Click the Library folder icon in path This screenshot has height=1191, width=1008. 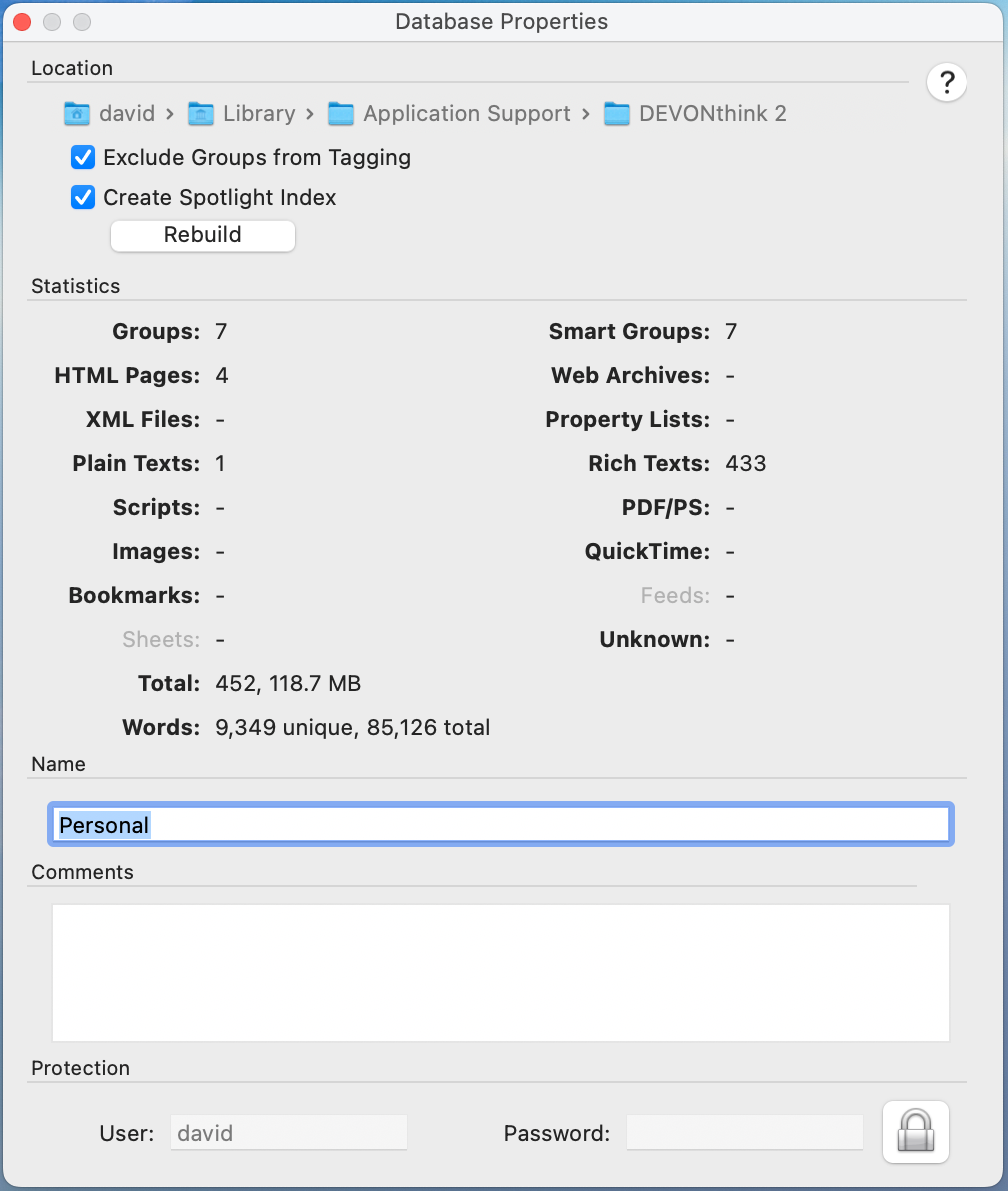click(201, 114)
